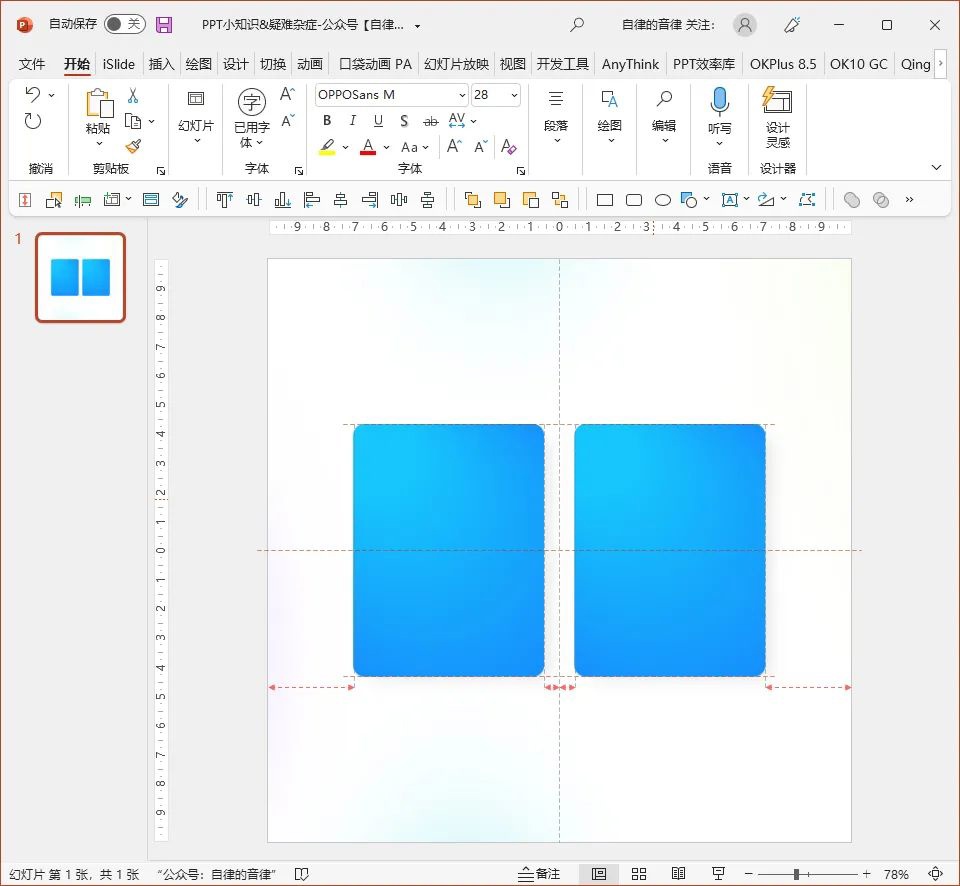Image resolution: width=960 pixels, height=886 pixels.
Task: Click the Undo arrow icon
Action: [33, 95]
